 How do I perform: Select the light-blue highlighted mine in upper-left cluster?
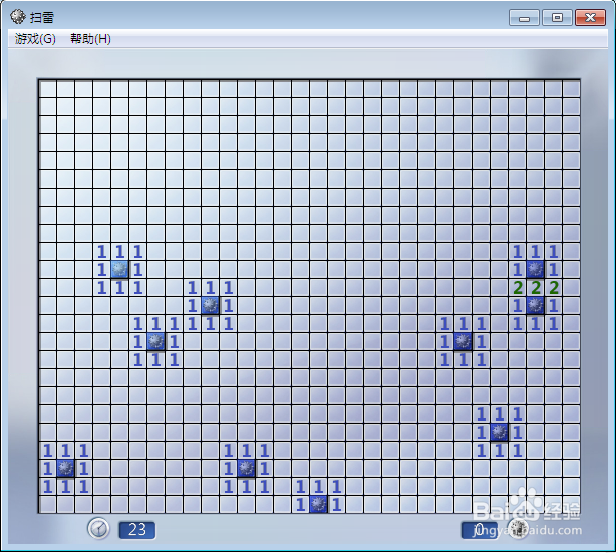tap(119, 269)
